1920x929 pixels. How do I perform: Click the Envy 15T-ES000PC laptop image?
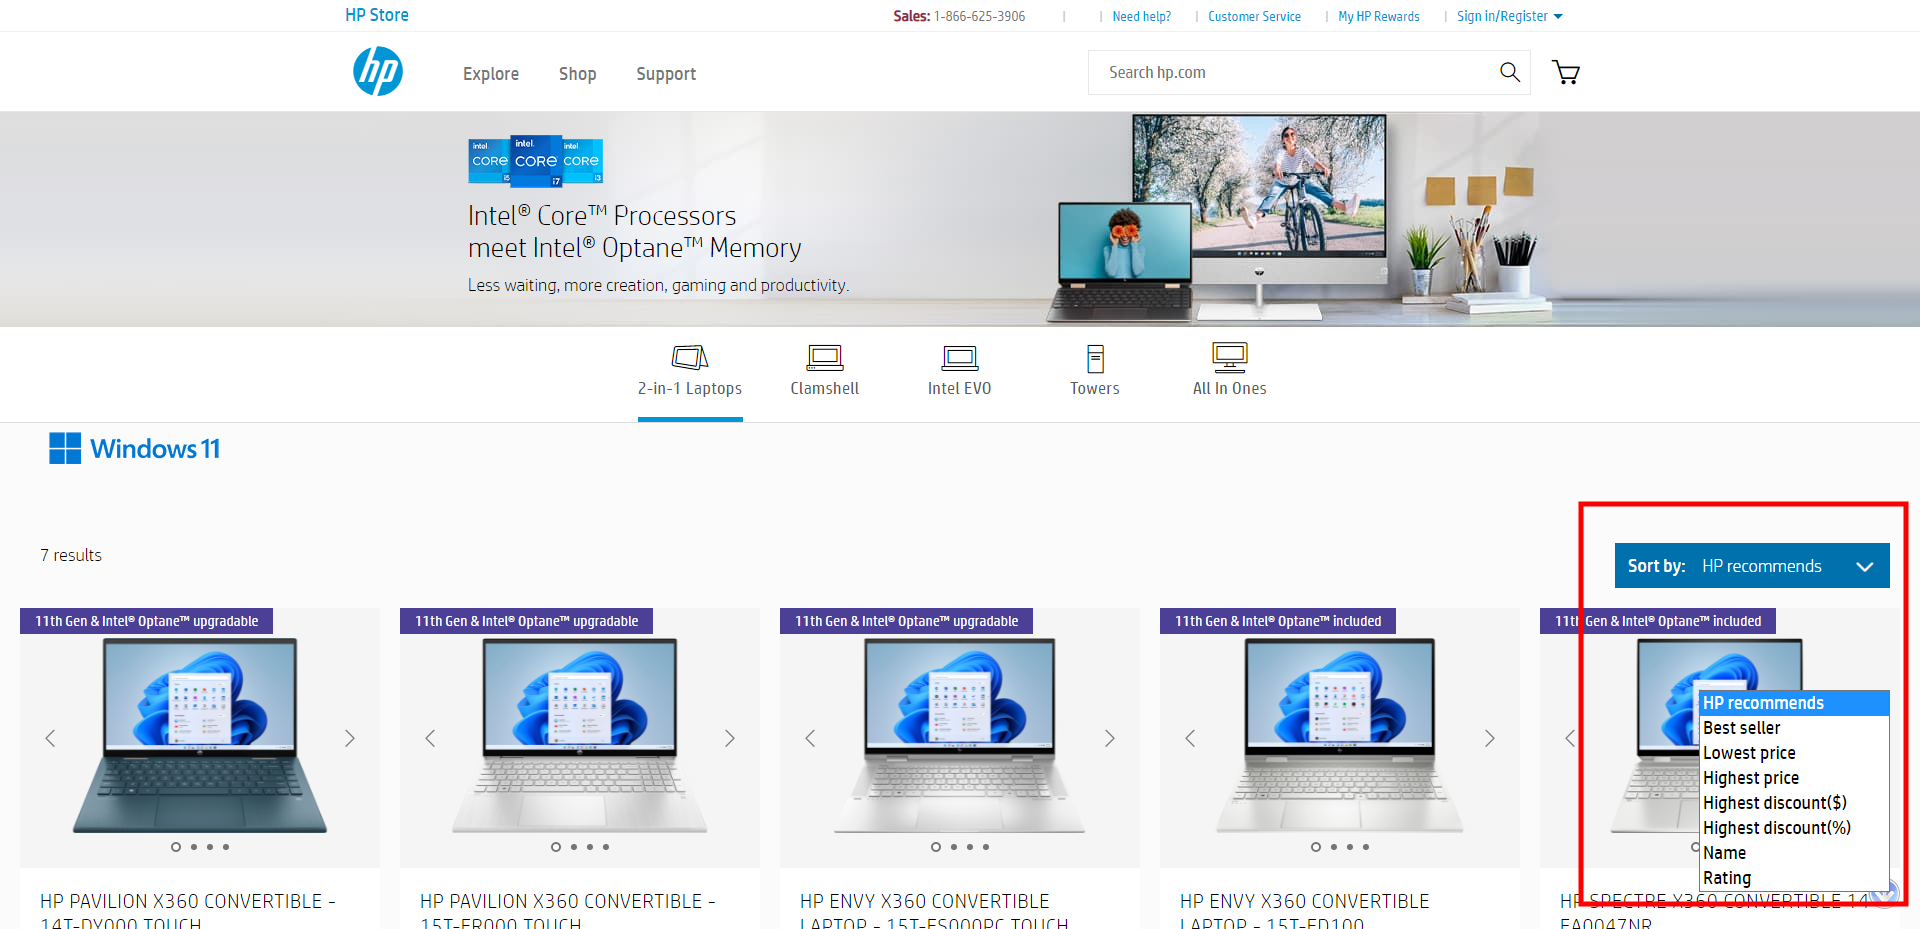960,735
